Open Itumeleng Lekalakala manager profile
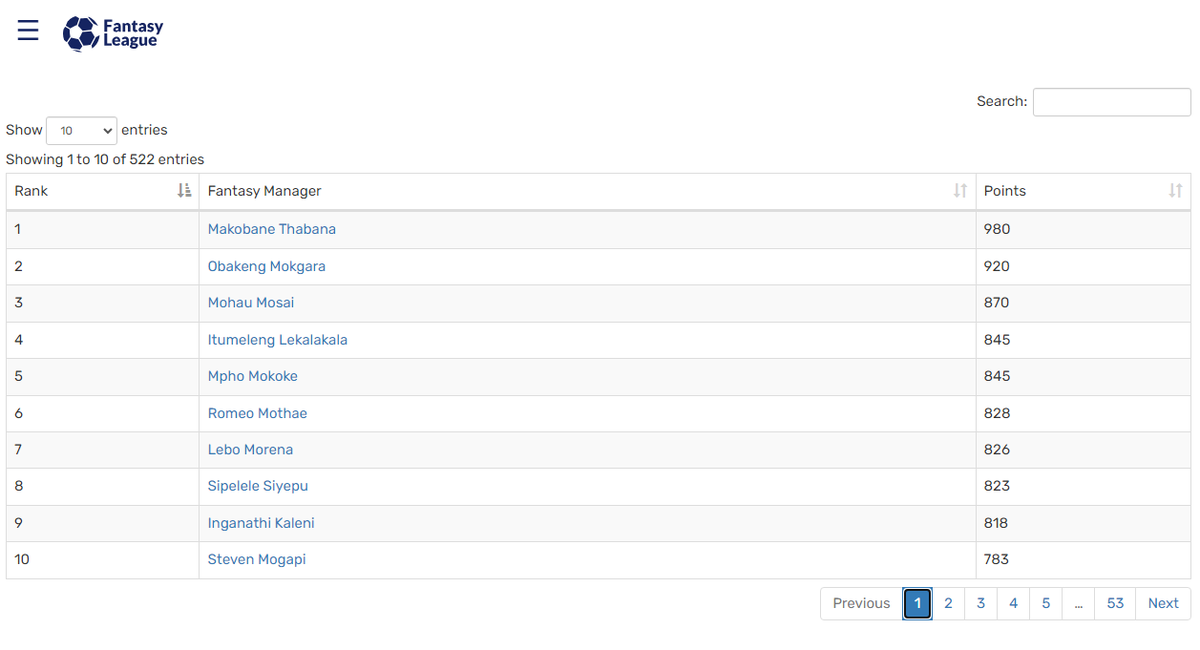The image size is (1200, 650). point(278,340)
